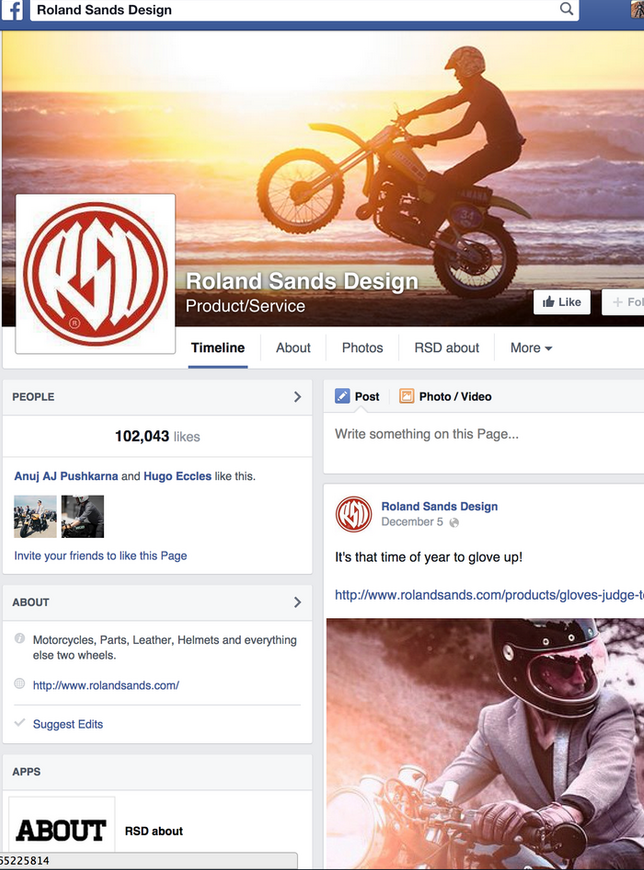Click the globe icon beside website URL
This screenshot has width=644, height=870.
pyautogui.click(x=19, y=684)
